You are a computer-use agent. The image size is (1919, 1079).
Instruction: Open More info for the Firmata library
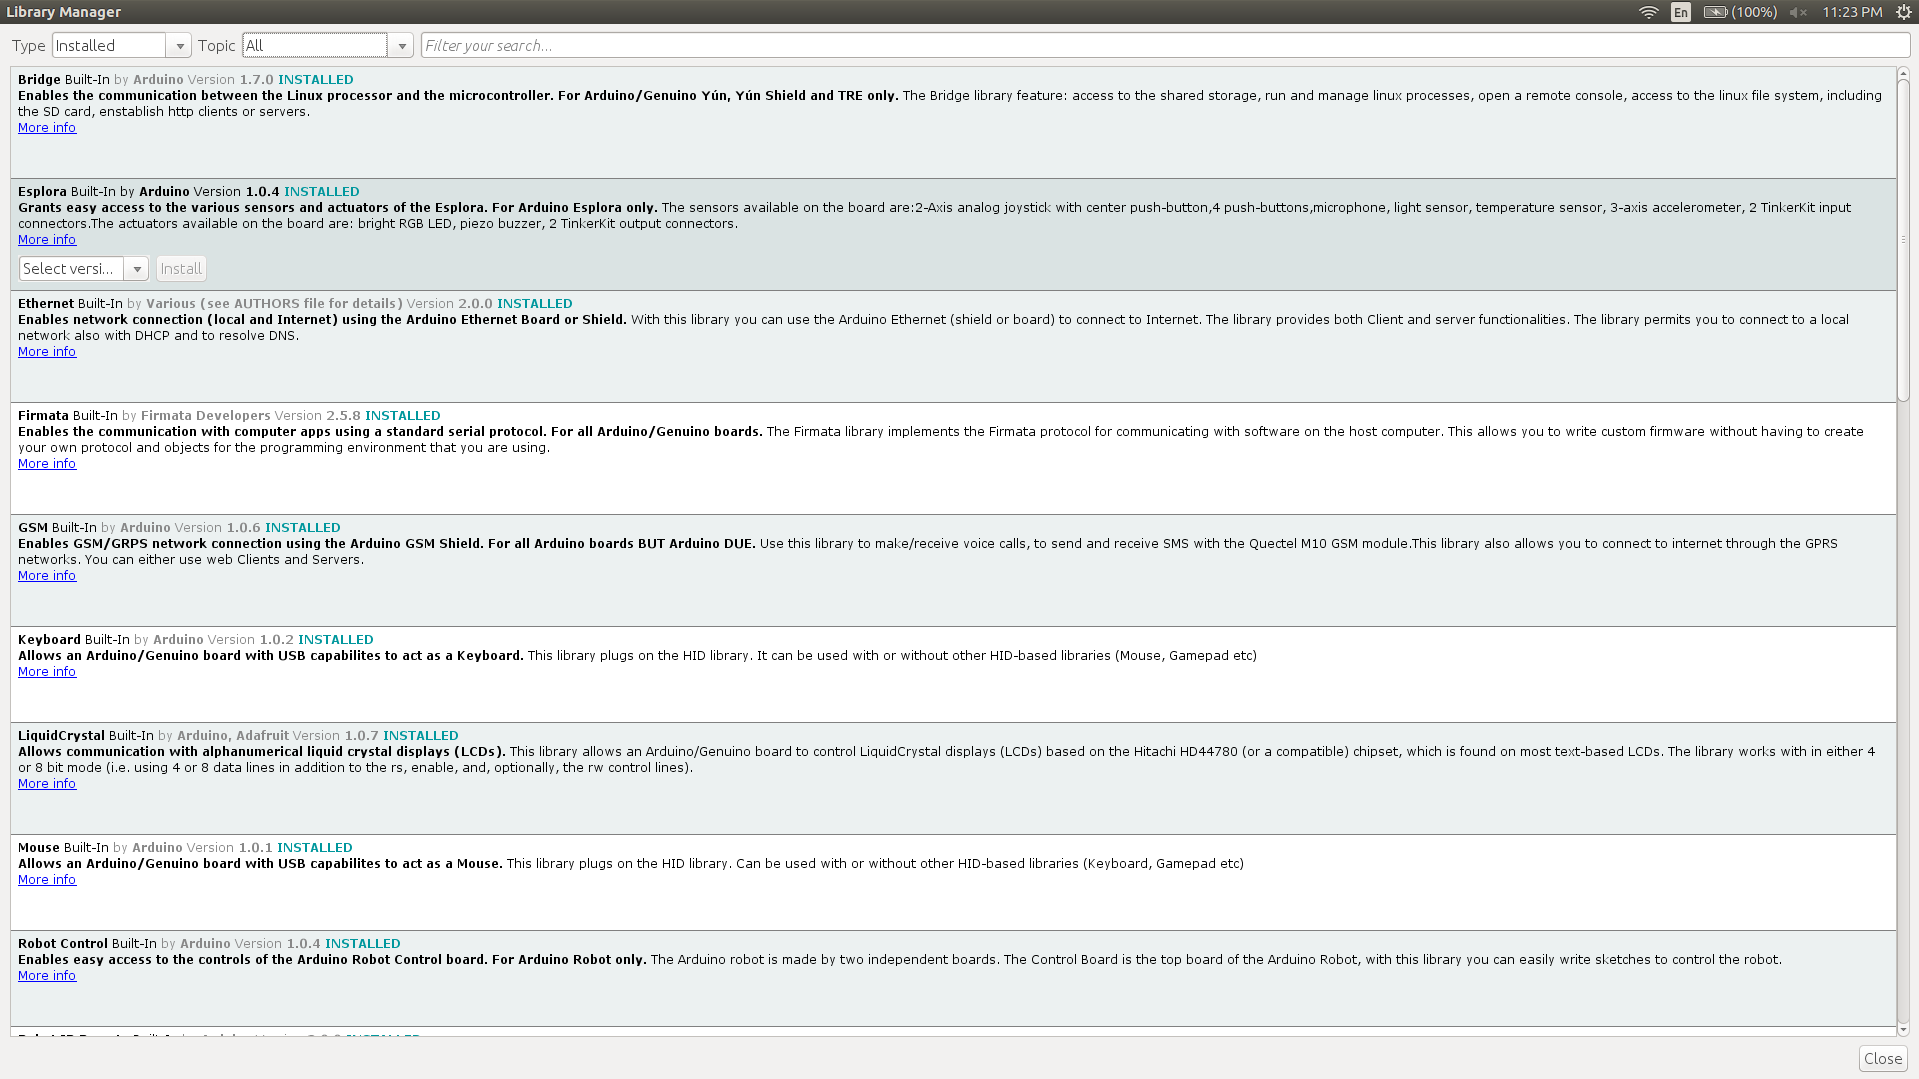point(46,463)
